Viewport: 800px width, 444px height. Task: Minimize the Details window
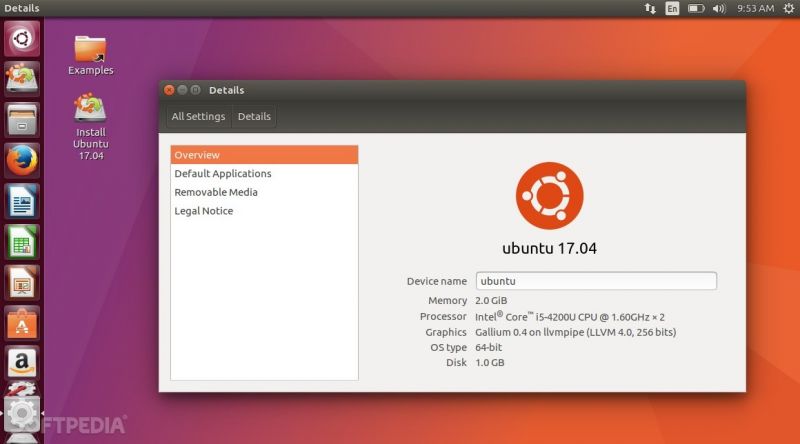point(182,90)
